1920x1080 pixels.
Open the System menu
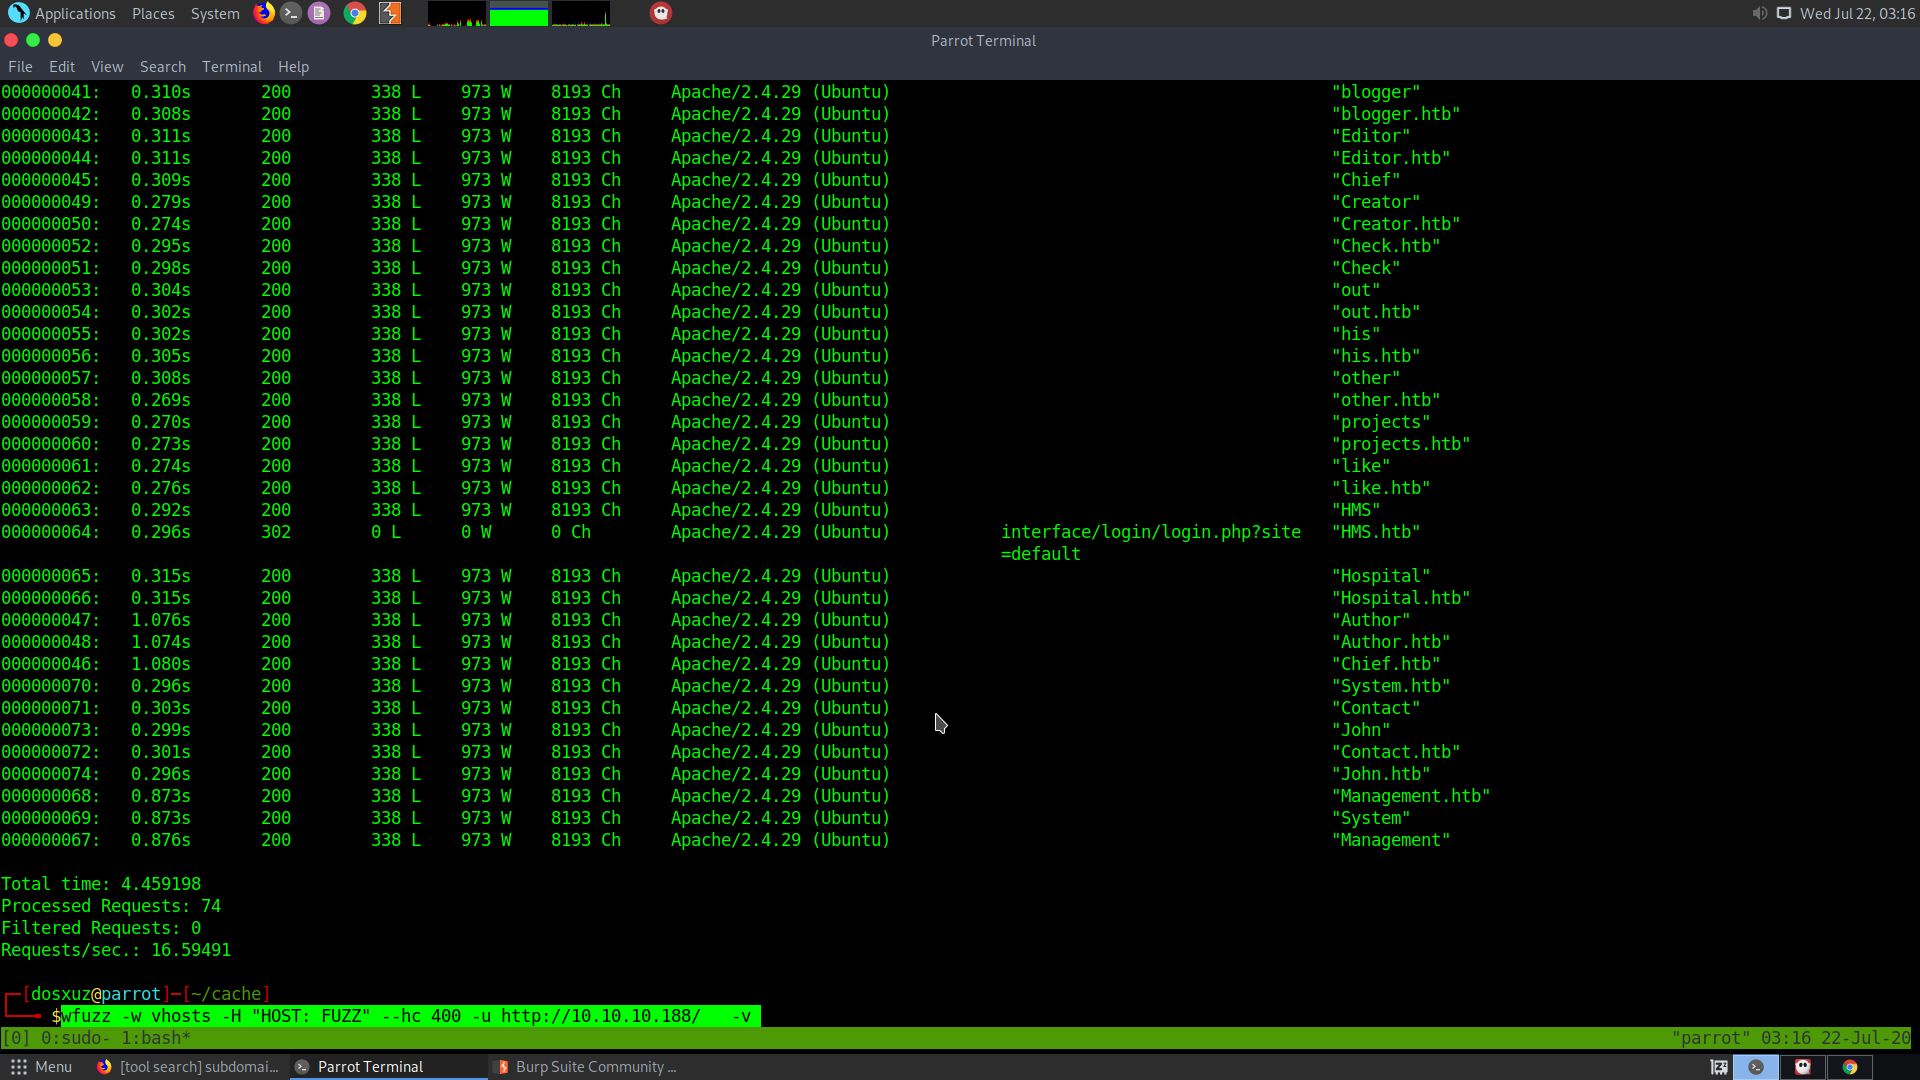(215, 13)
